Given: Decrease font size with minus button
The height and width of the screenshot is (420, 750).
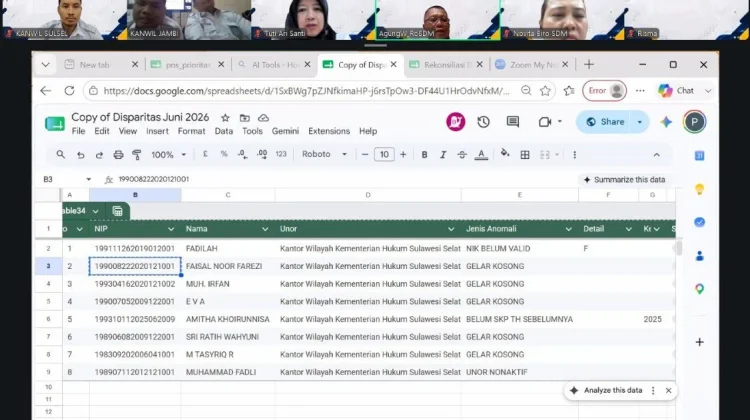Looking at the screenshot, I should [x=365, y=154].
